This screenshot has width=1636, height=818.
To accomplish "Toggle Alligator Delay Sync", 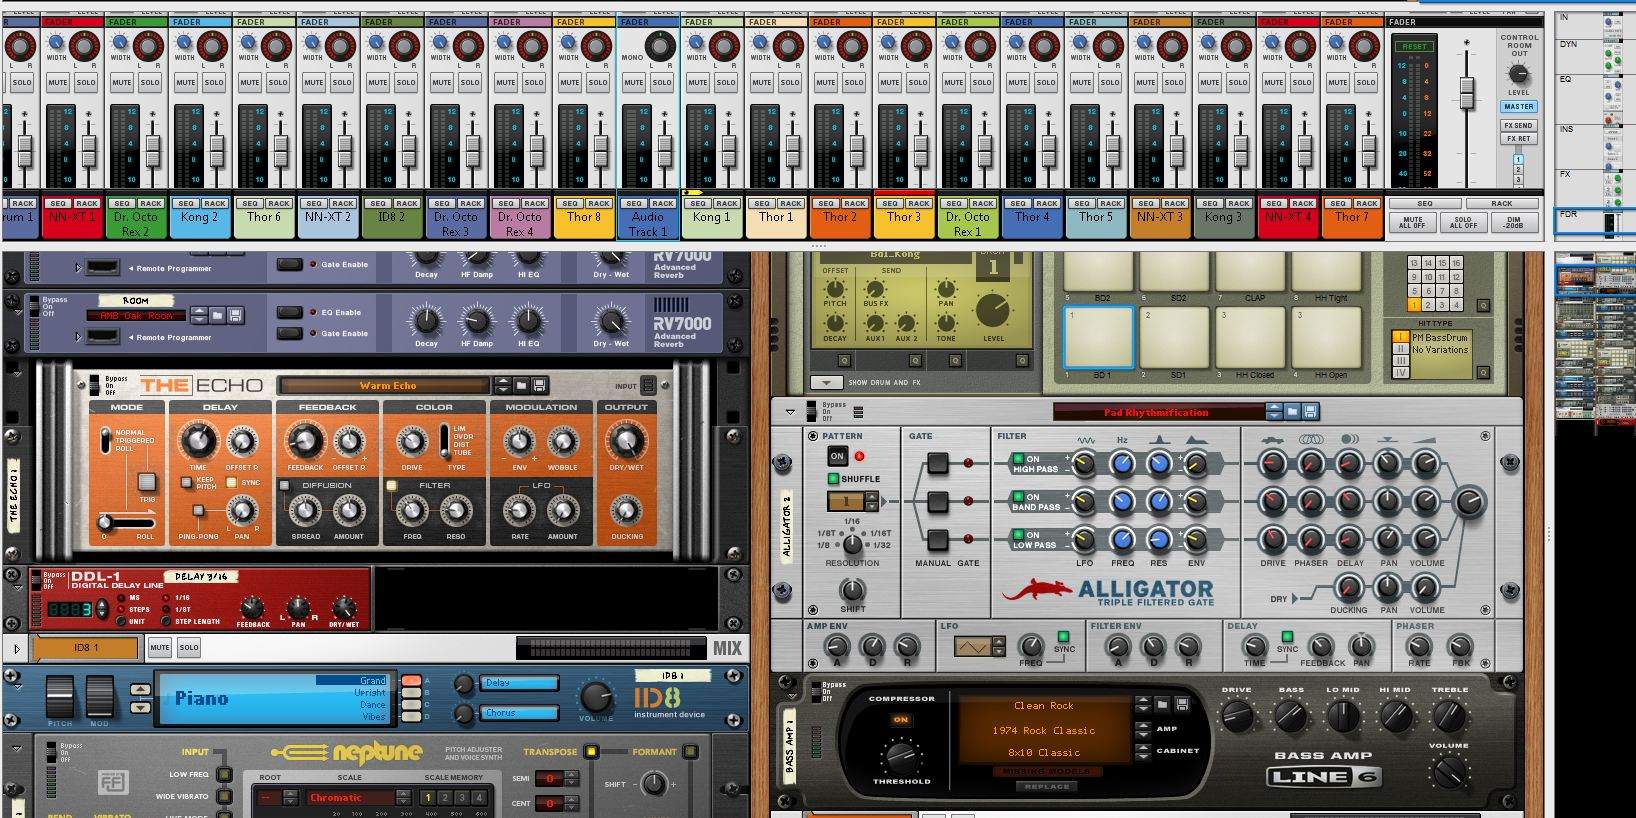I will pyautogui.click(x=1288, y=636).
